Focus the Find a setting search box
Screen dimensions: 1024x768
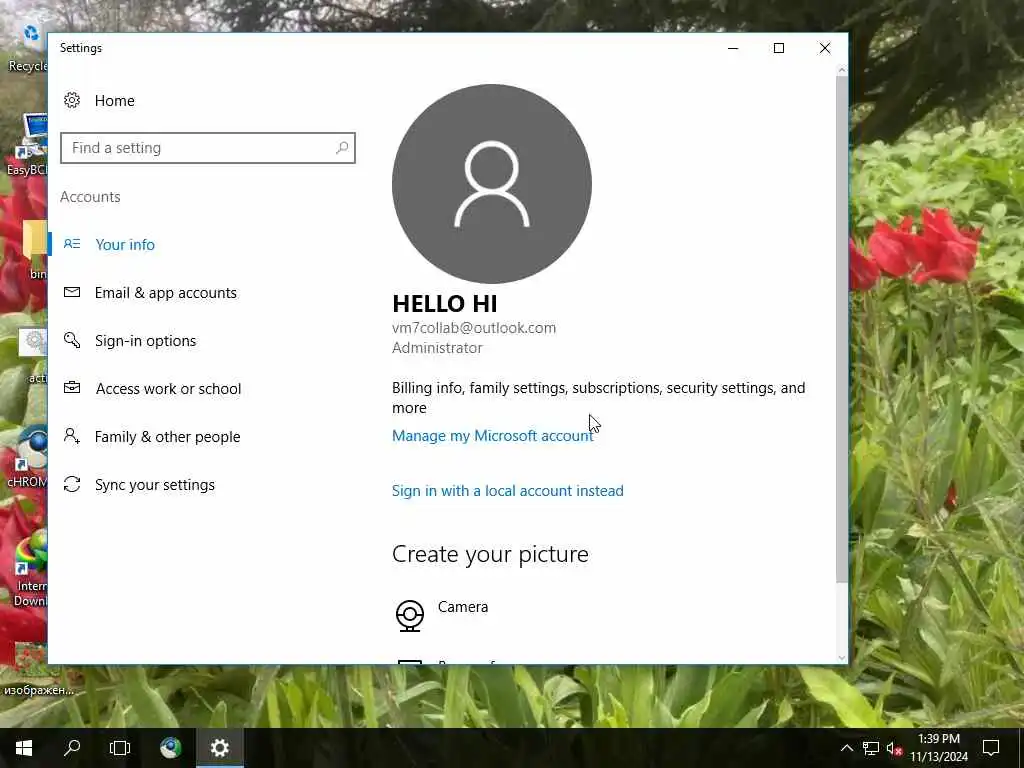click(x=208, y=148)
